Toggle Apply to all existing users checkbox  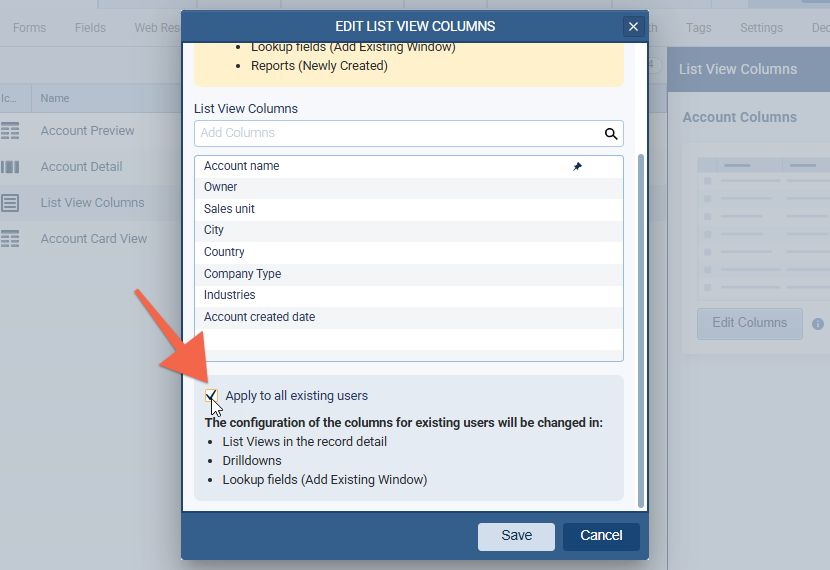(211, 396)
